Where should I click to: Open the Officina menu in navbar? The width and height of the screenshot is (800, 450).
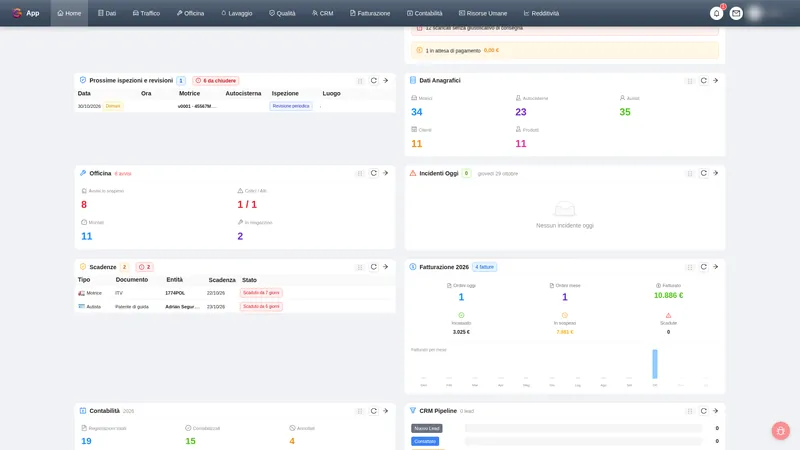tap(190, 13)
